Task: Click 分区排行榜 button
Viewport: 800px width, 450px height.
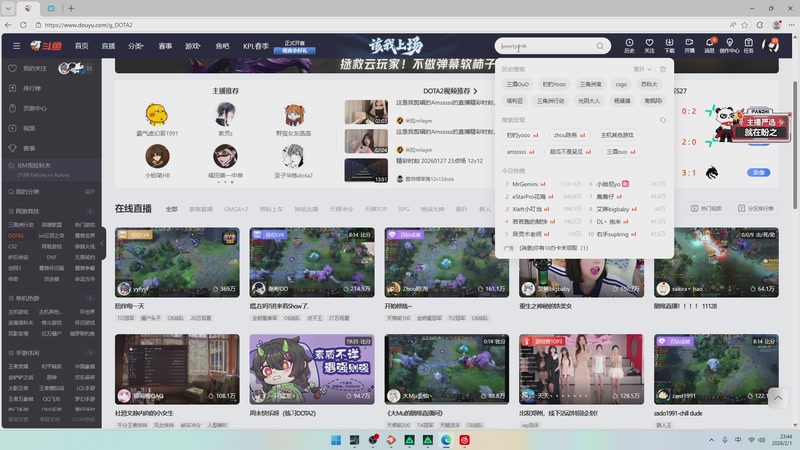Action: (755, 208)
